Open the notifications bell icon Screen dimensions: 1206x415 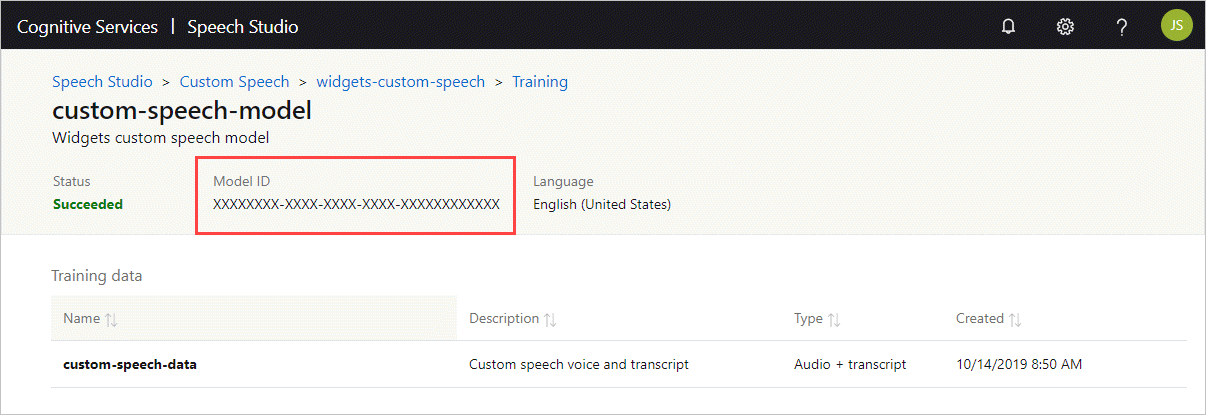1008,27
